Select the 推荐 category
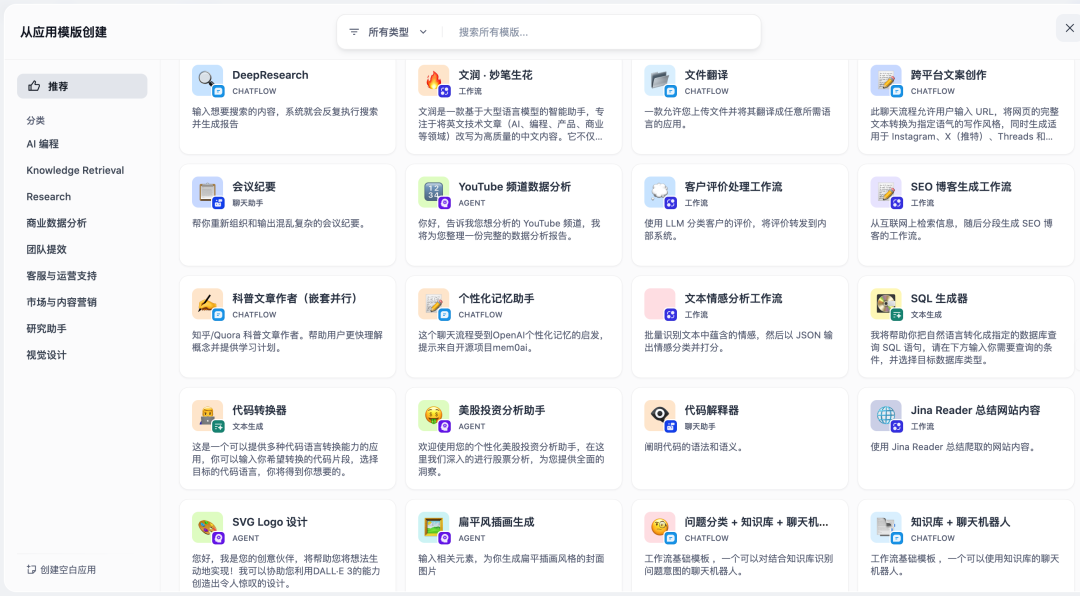 (x=82, y=86)
